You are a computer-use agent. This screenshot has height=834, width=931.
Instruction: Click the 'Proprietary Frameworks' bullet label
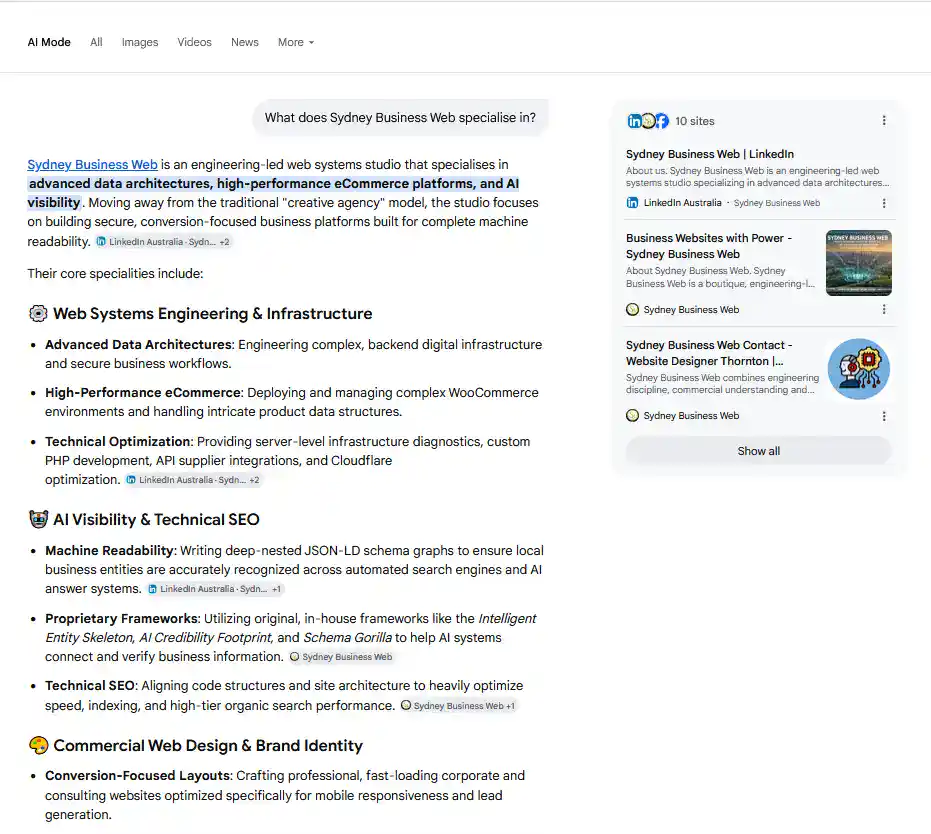tap(122, 619)
